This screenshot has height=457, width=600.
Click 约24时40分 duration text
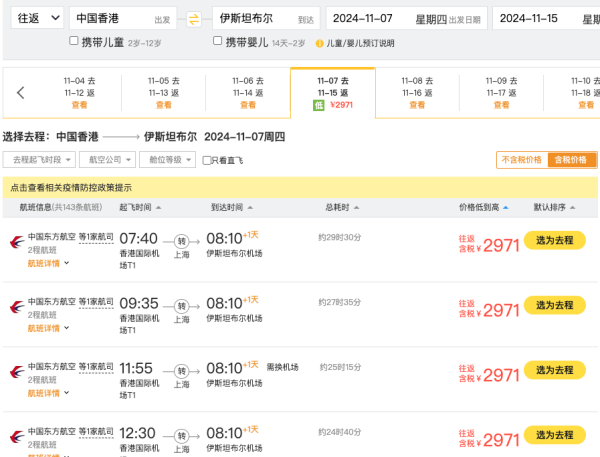[340, 432]
